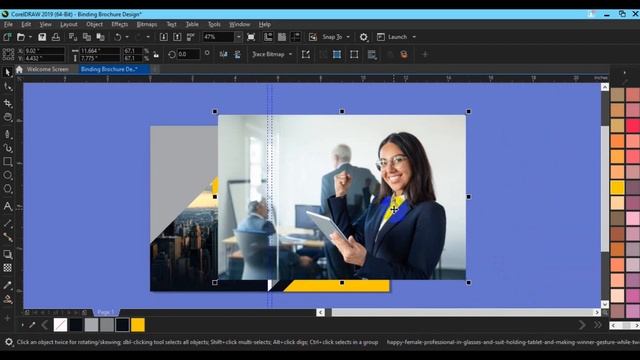
Task: Click the Import icon
Action: (x=164, y=37)
